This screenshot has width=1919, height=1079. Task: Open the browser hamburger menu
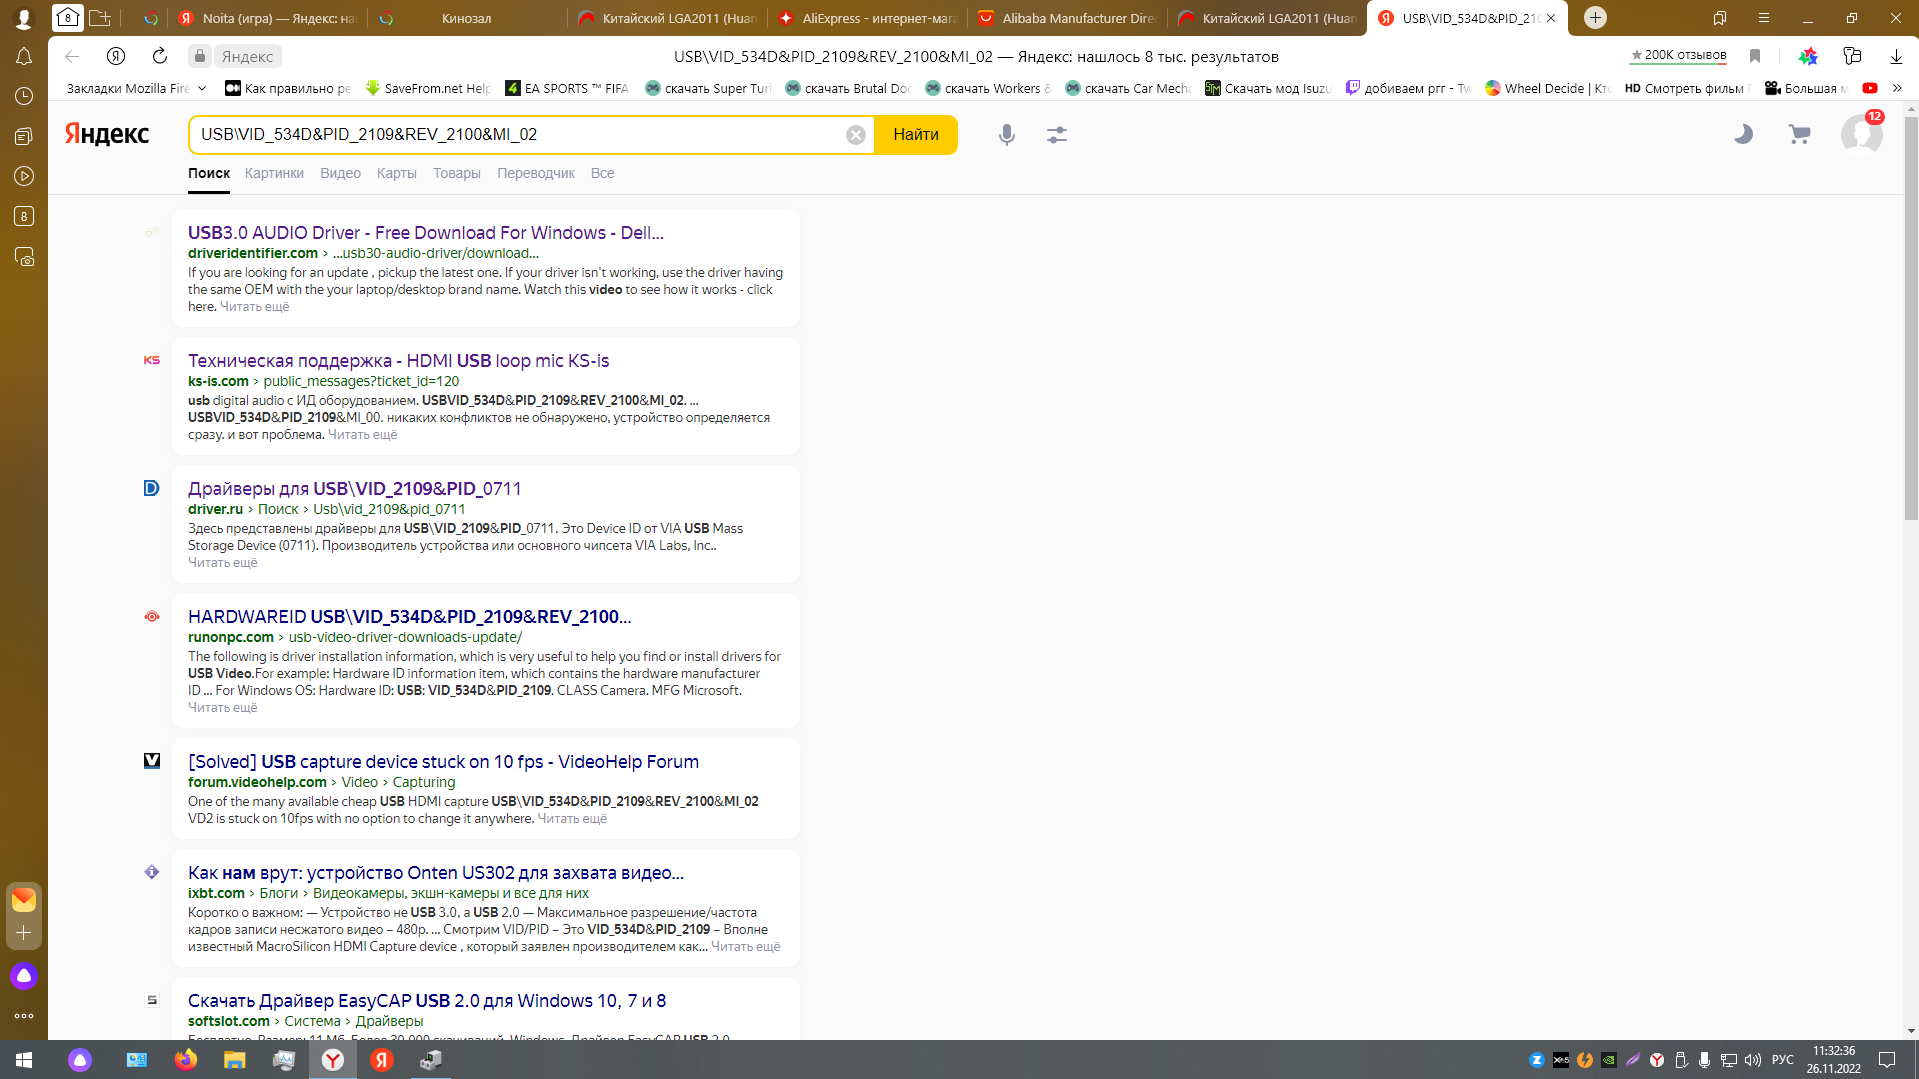pos(1764,18)
